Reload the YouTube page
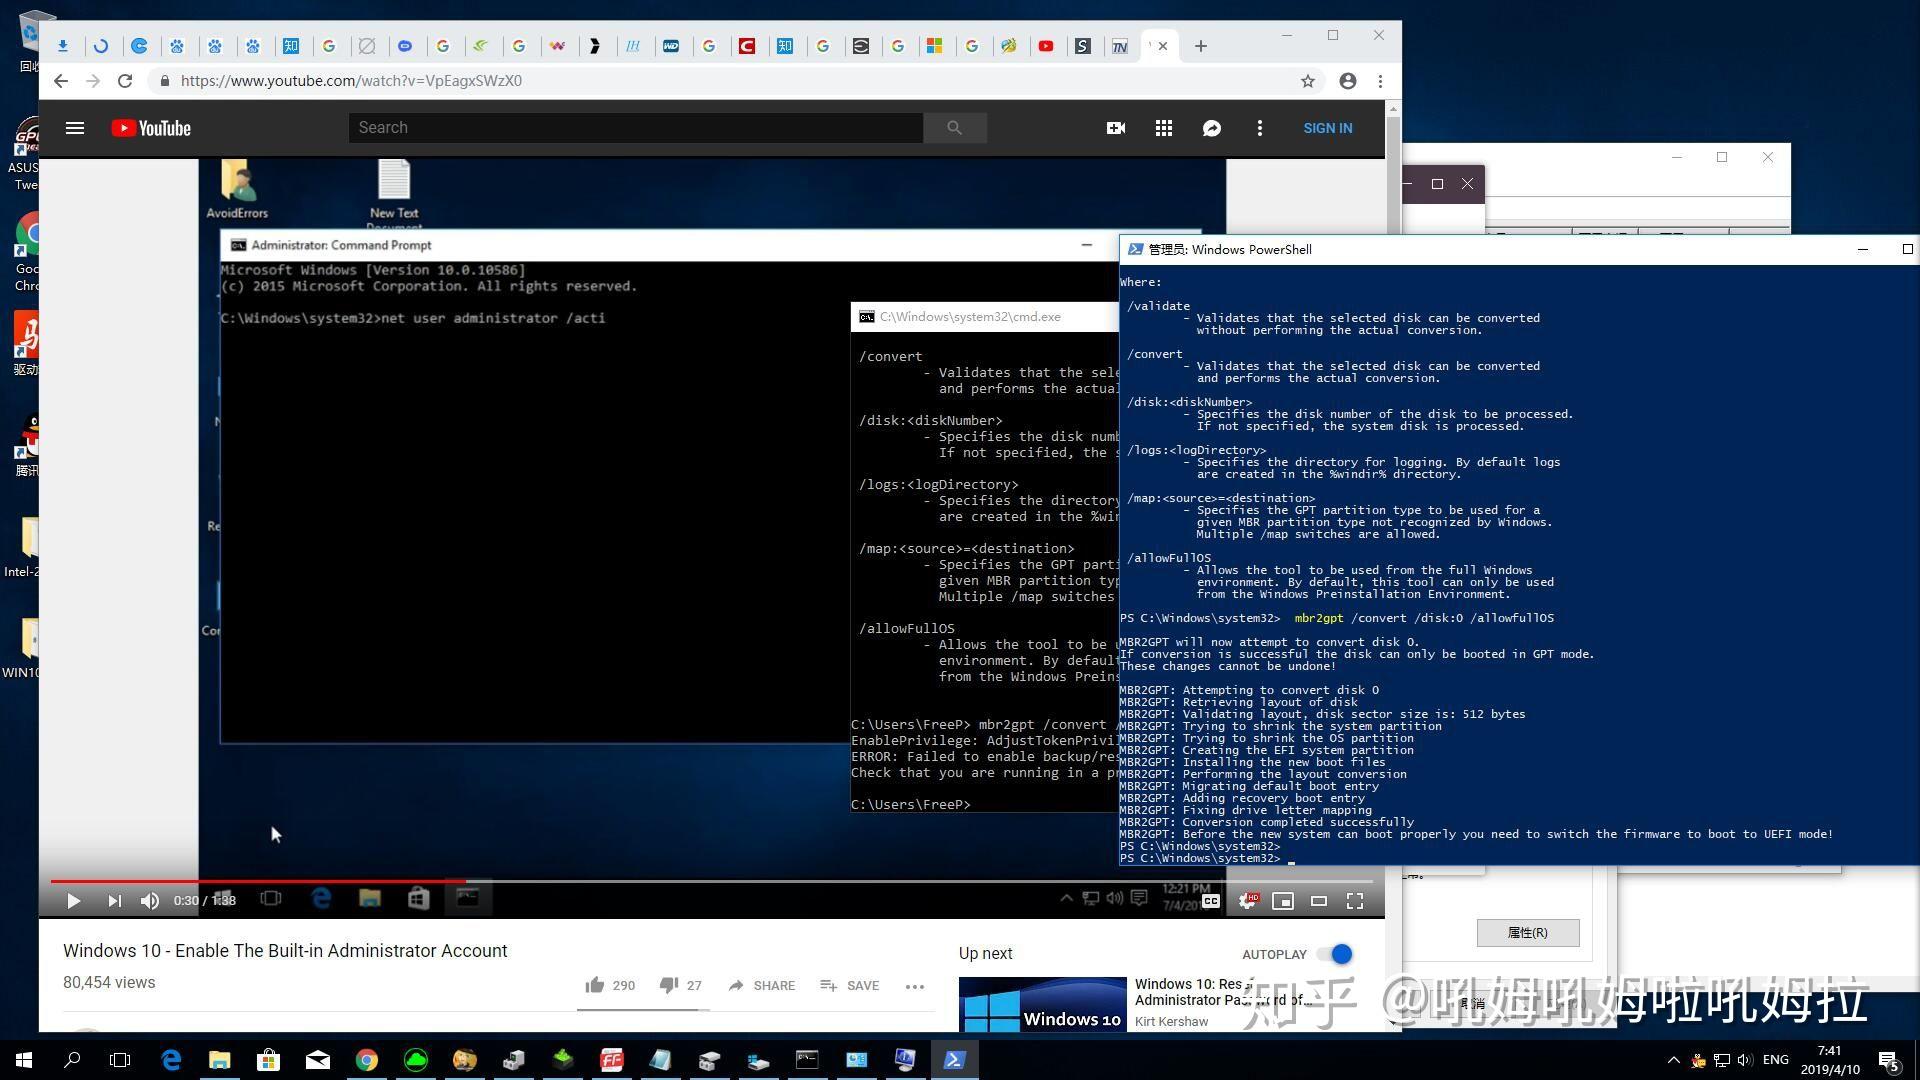This screenshot has width=1920, height=1080. point(125,81)
